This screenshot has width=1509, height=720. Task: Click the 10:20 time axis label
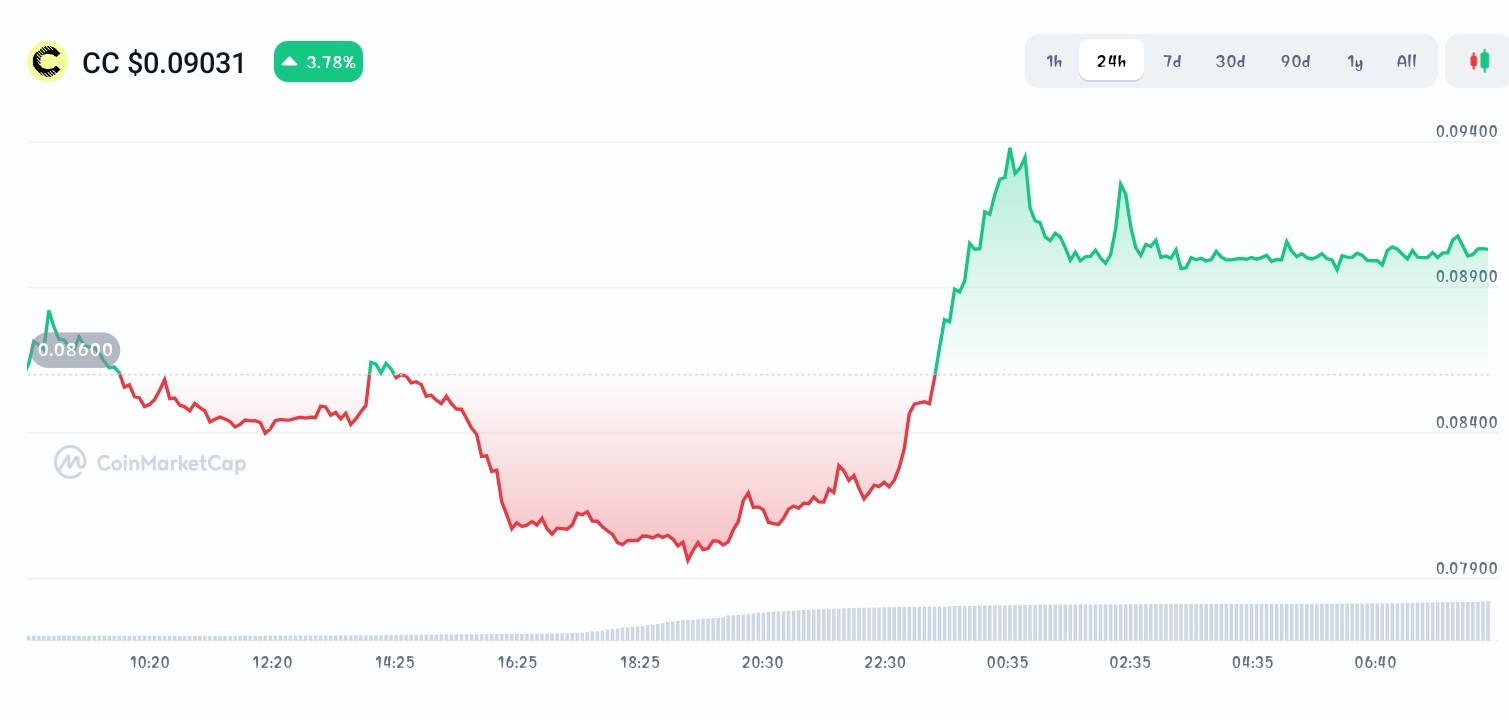[150, 662]
